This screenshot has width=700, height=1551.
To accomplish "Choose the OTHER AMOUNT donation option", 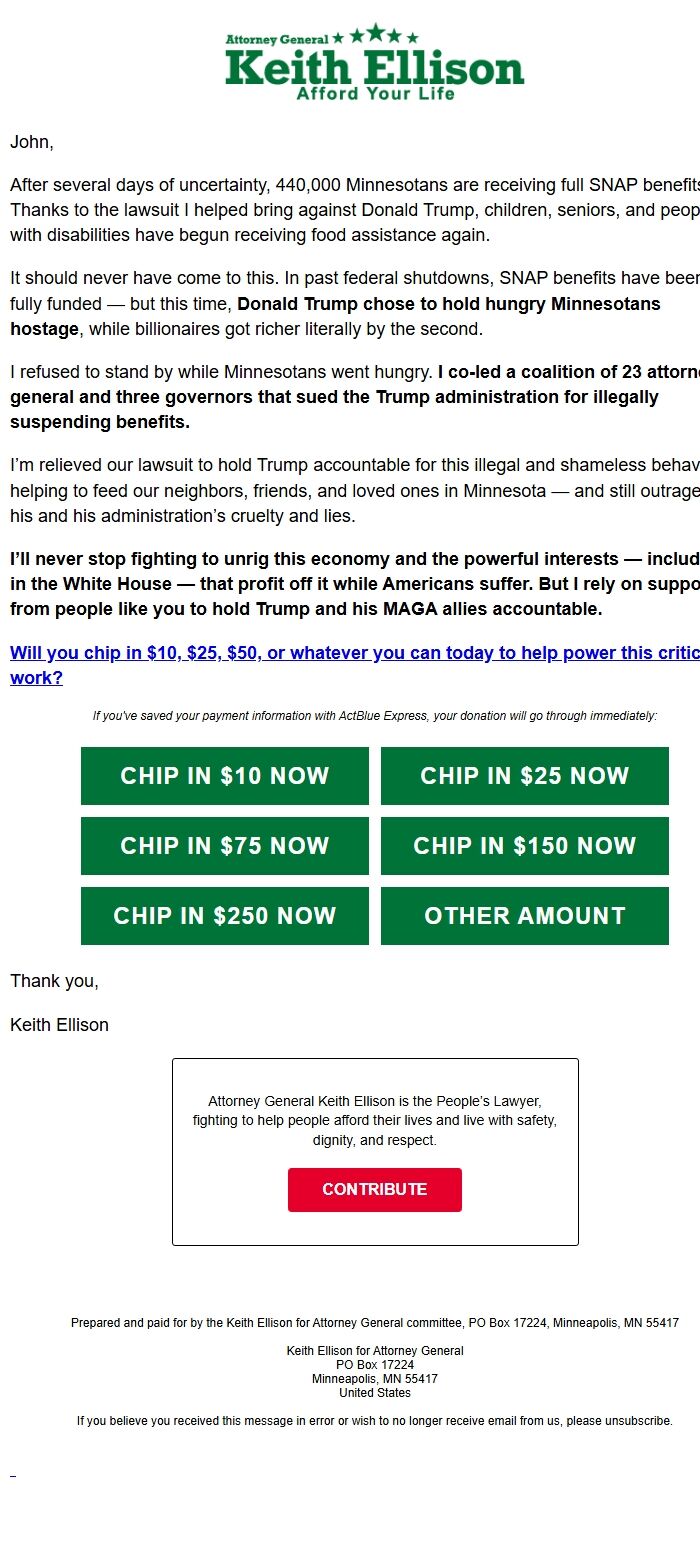I will 524,916.
